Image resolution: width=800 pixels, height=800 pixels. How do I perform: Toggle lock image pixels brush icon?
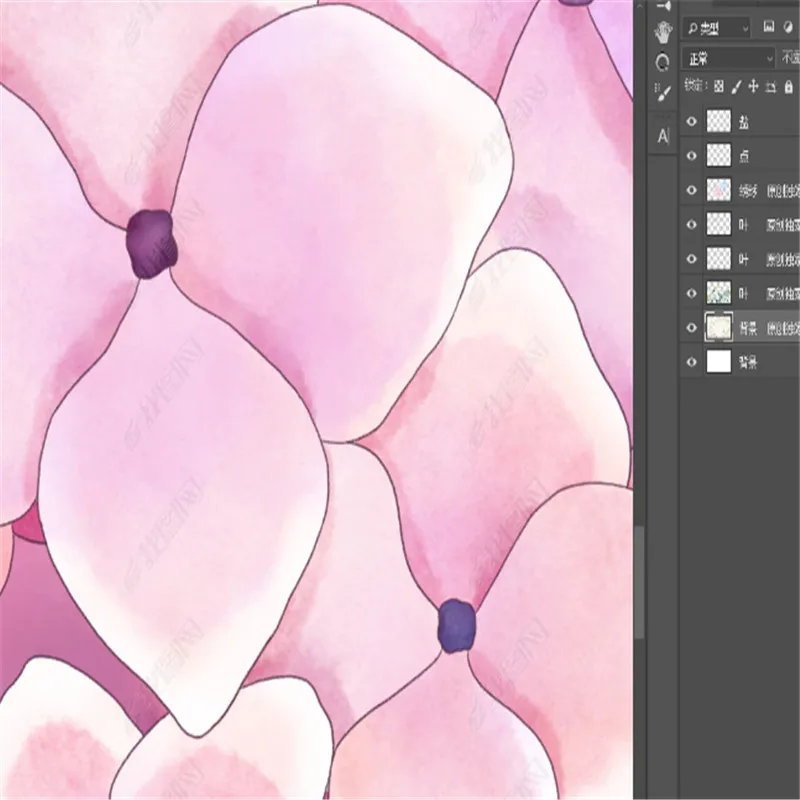[x=736, y=87]
